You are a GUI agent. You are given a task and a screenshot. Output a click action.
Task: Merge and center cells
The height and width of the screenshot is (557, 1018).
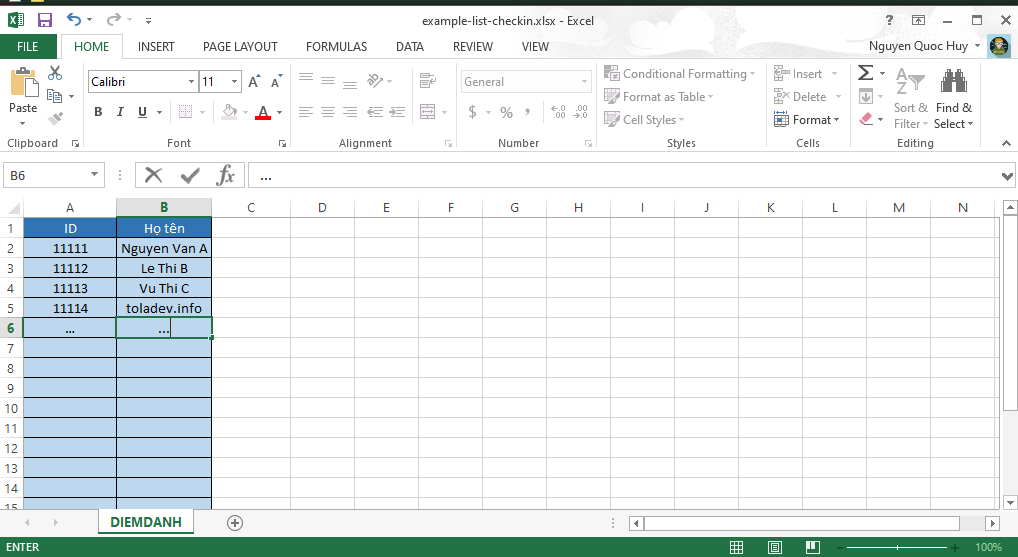427,112
